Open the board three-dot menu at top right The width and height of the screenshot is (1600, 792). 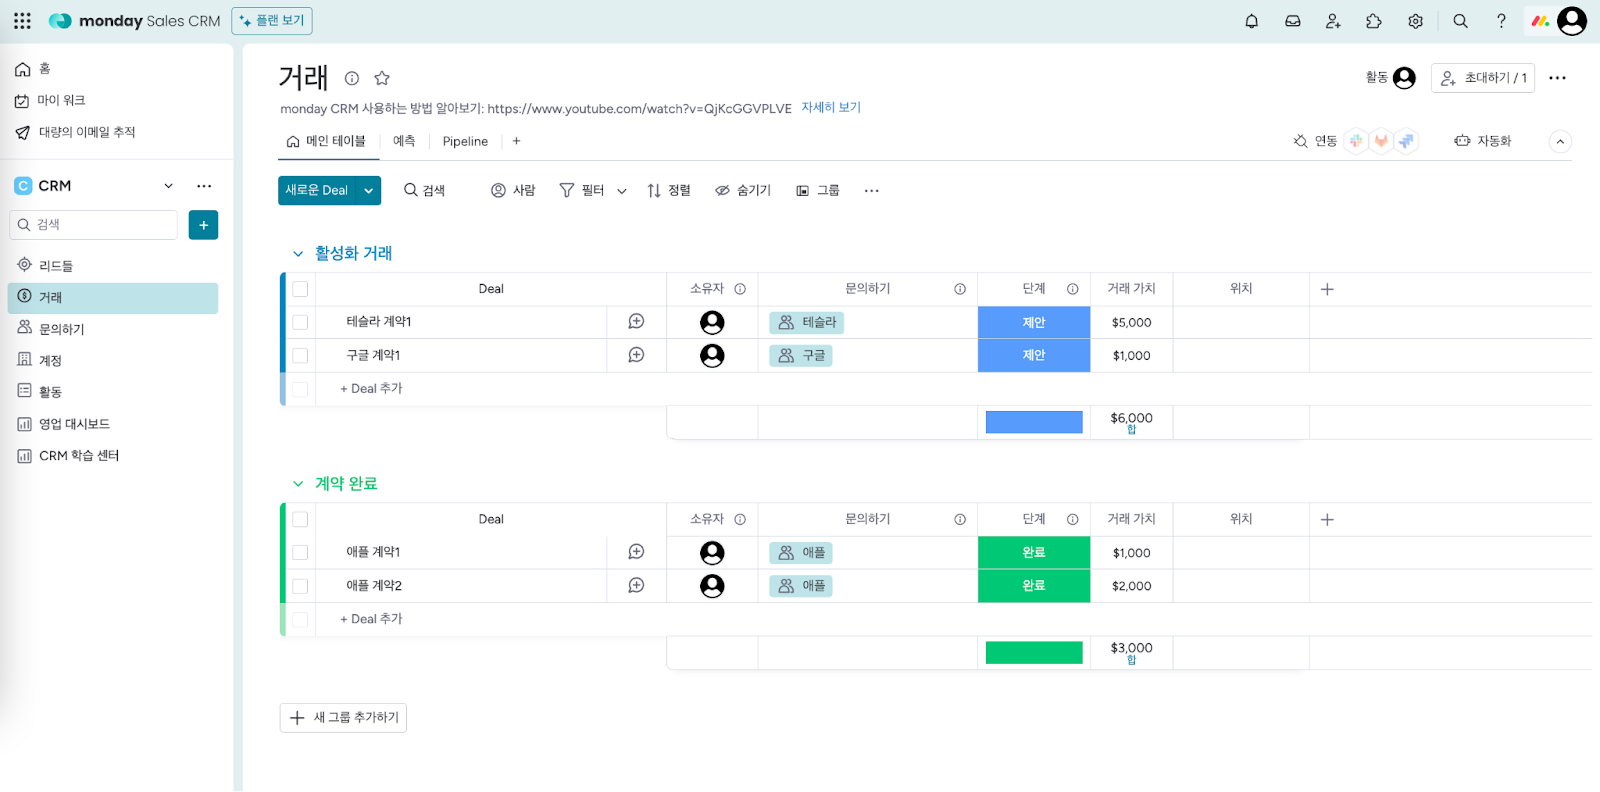click(1557, 78)
